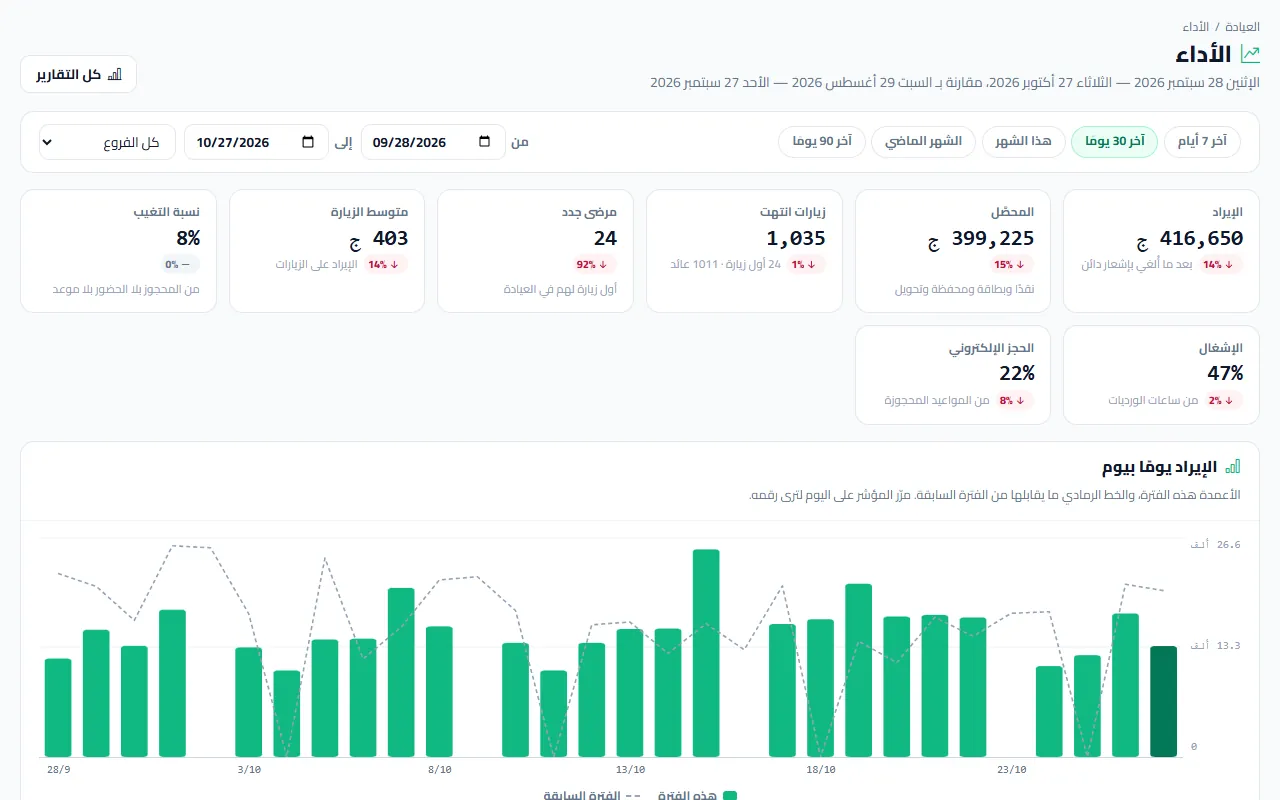Click the 8/10 date axis label
Viewport: 1280px width, 800px height.
(x=440, y=770)
